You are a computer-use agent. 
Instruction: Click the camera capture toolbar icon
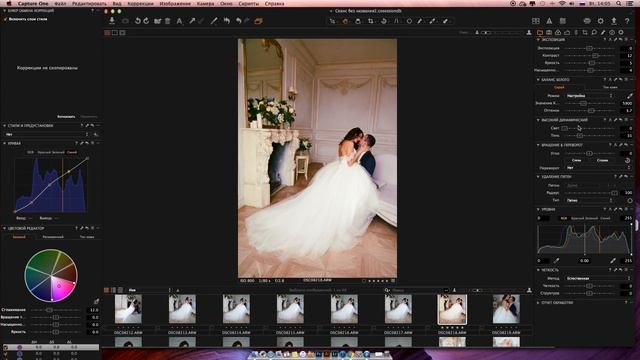click(x=125, y=21)
